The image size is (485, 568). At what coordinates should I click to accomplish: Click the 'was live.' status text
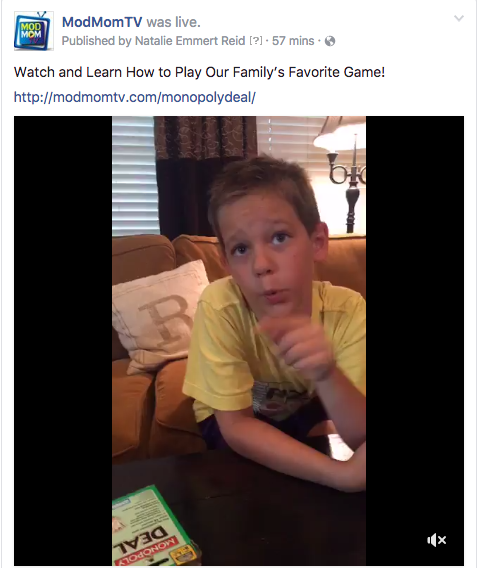point(173,22)
